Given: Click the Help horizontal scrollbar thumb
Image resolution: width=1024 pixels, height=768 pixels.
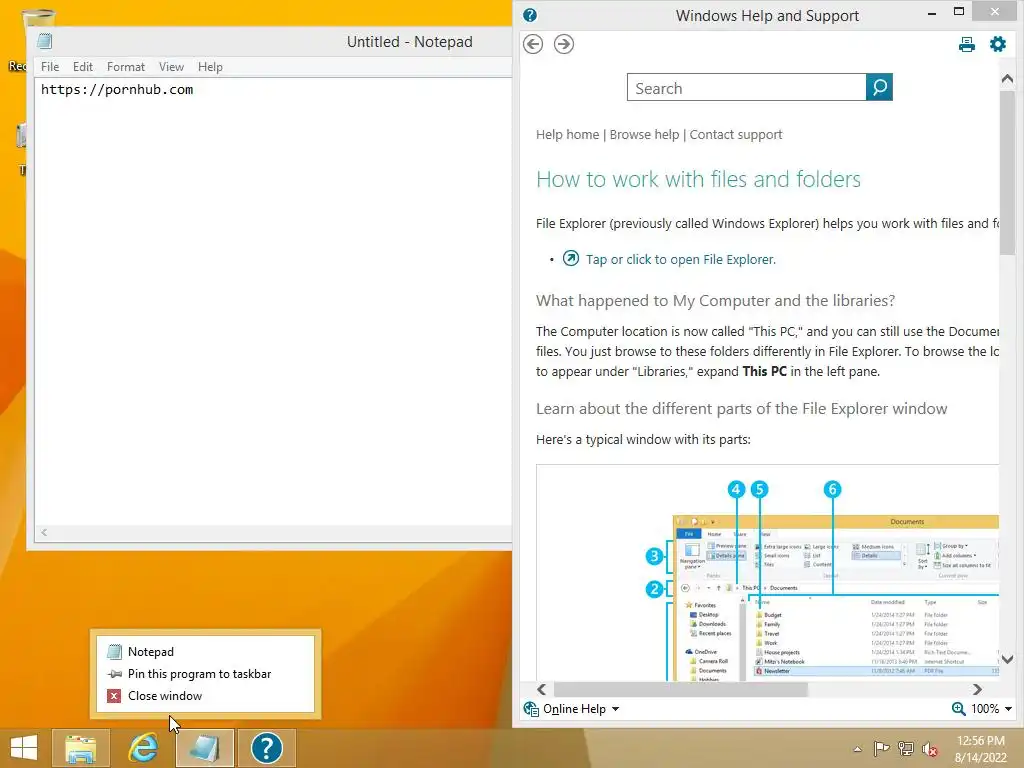Looking at the screenshot, I should click(x=680, y=689).
